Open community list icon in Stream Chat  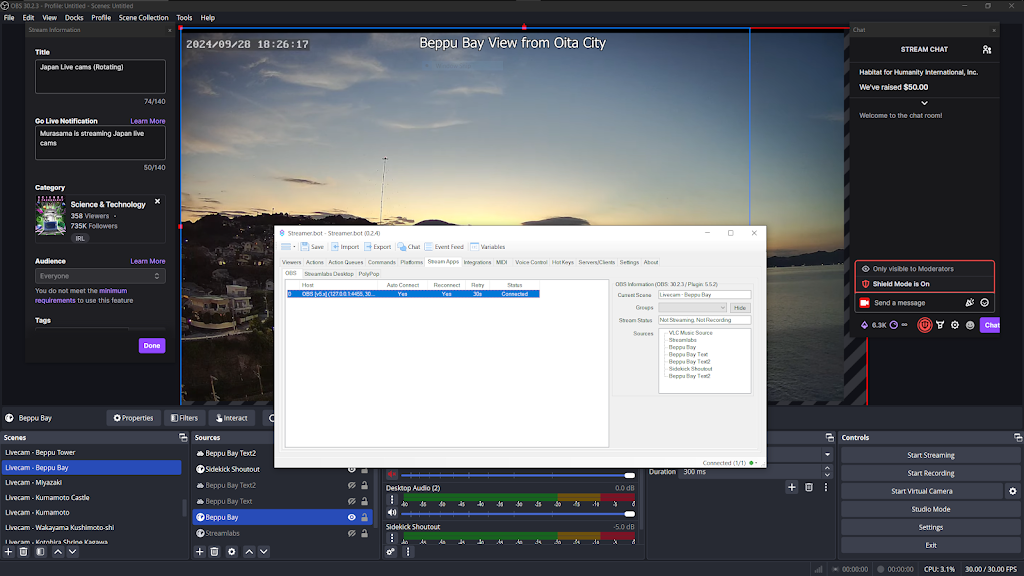tap(987, 49)
